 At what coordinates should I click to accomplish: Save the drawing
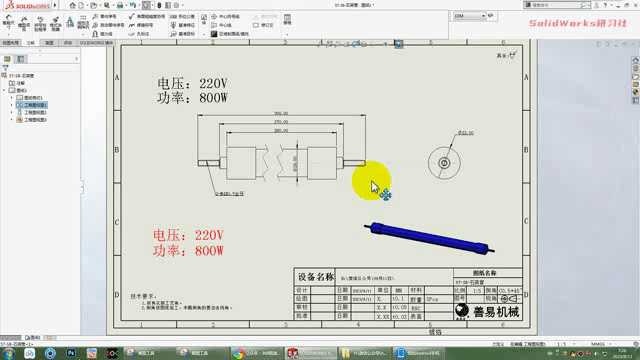pos(107,5)
